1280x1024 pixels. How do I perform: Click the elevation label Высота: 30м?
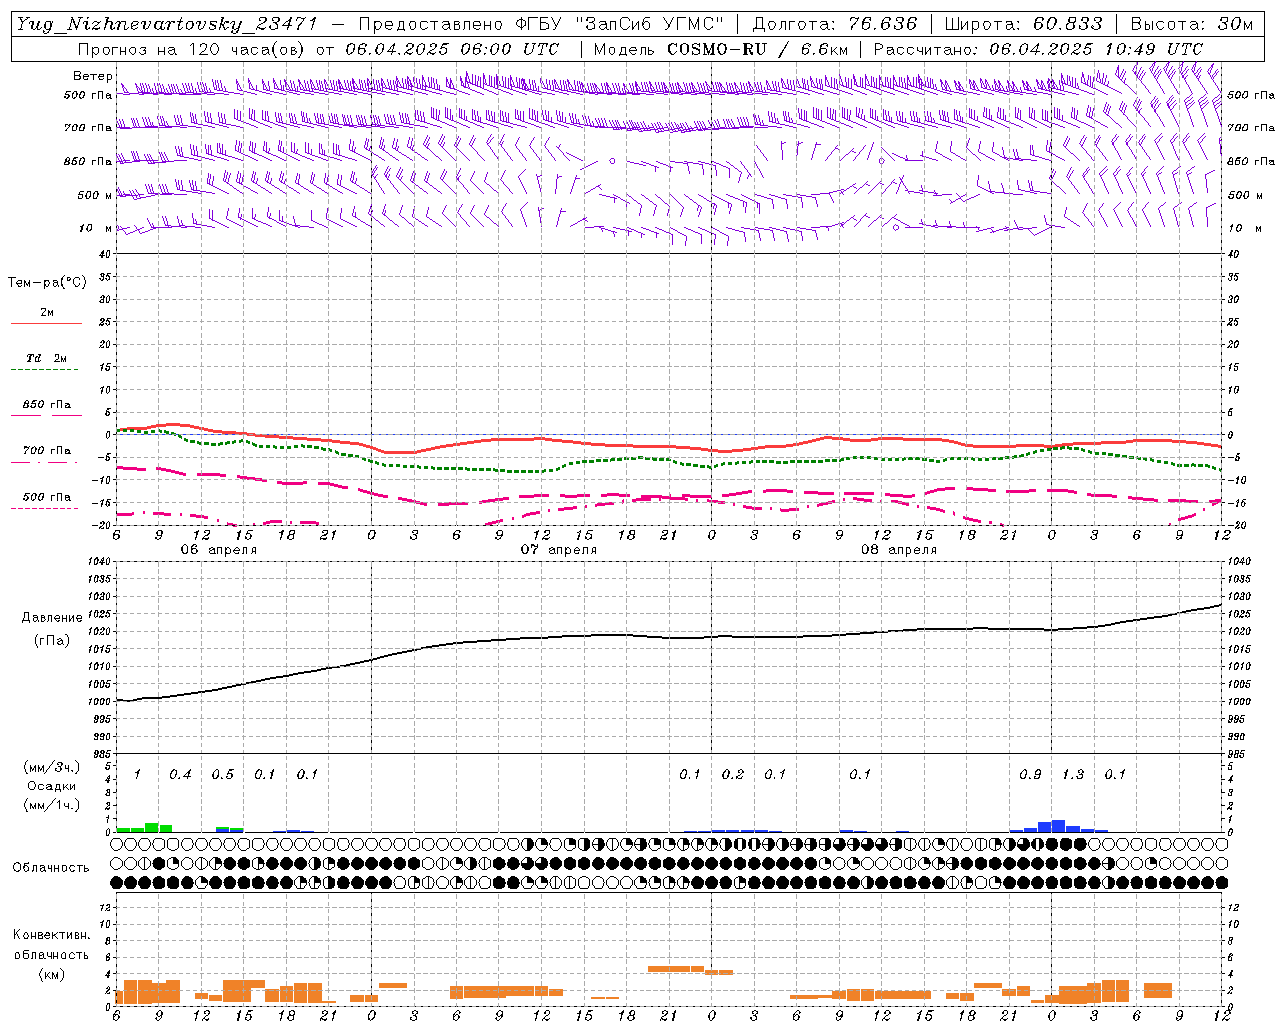point(1191,24)
